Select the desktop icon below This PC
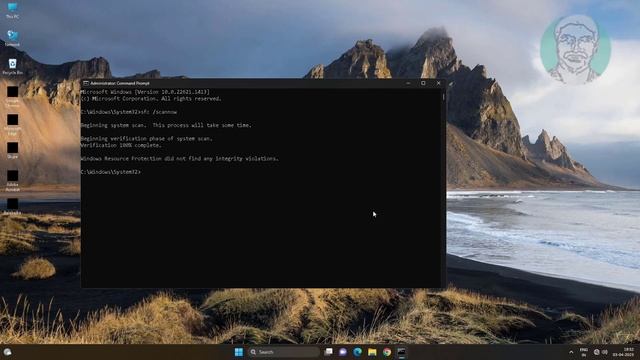The width and height of the screenshot is (640, 360). coord(12,38)
